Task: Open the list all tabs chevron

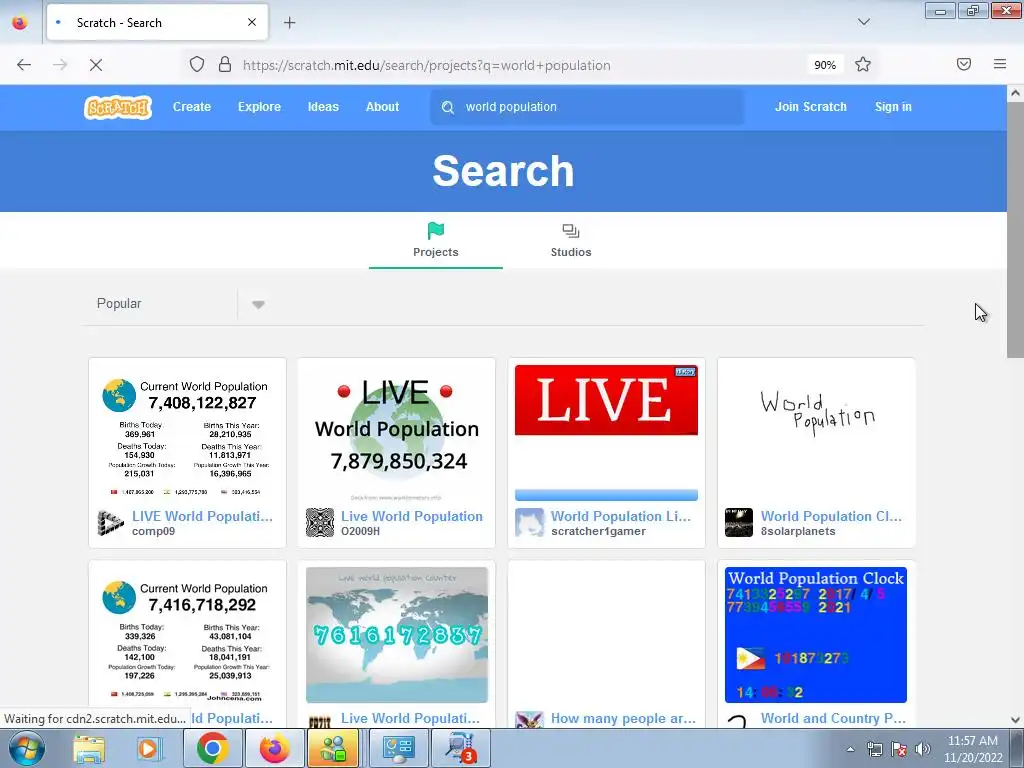Action: click(863, 22)
